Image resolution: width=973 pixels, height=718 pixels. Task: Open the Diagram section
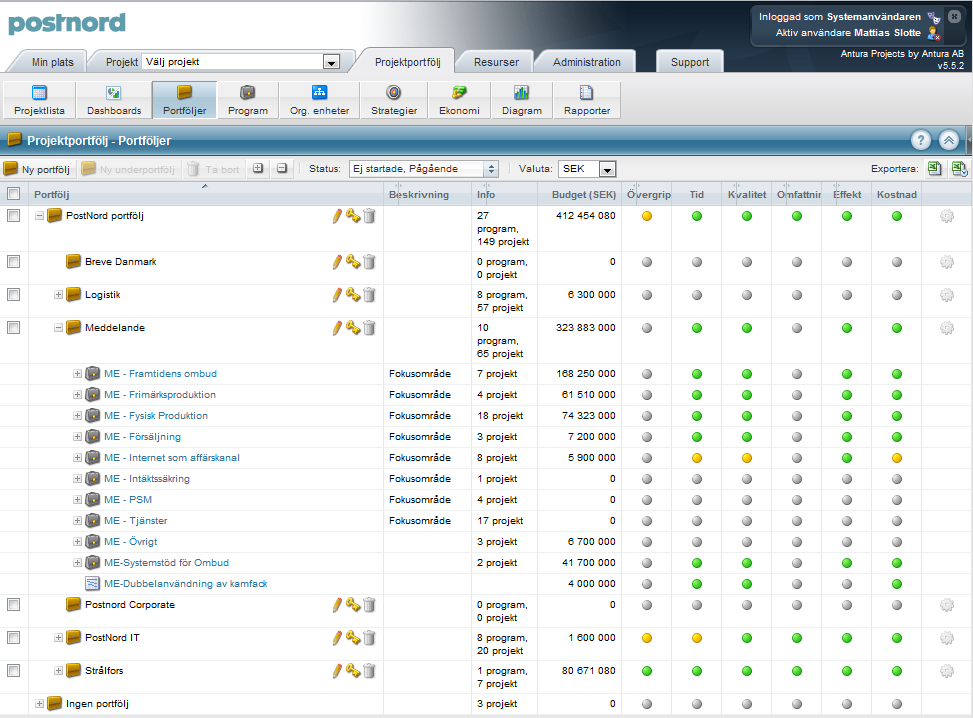522,99
